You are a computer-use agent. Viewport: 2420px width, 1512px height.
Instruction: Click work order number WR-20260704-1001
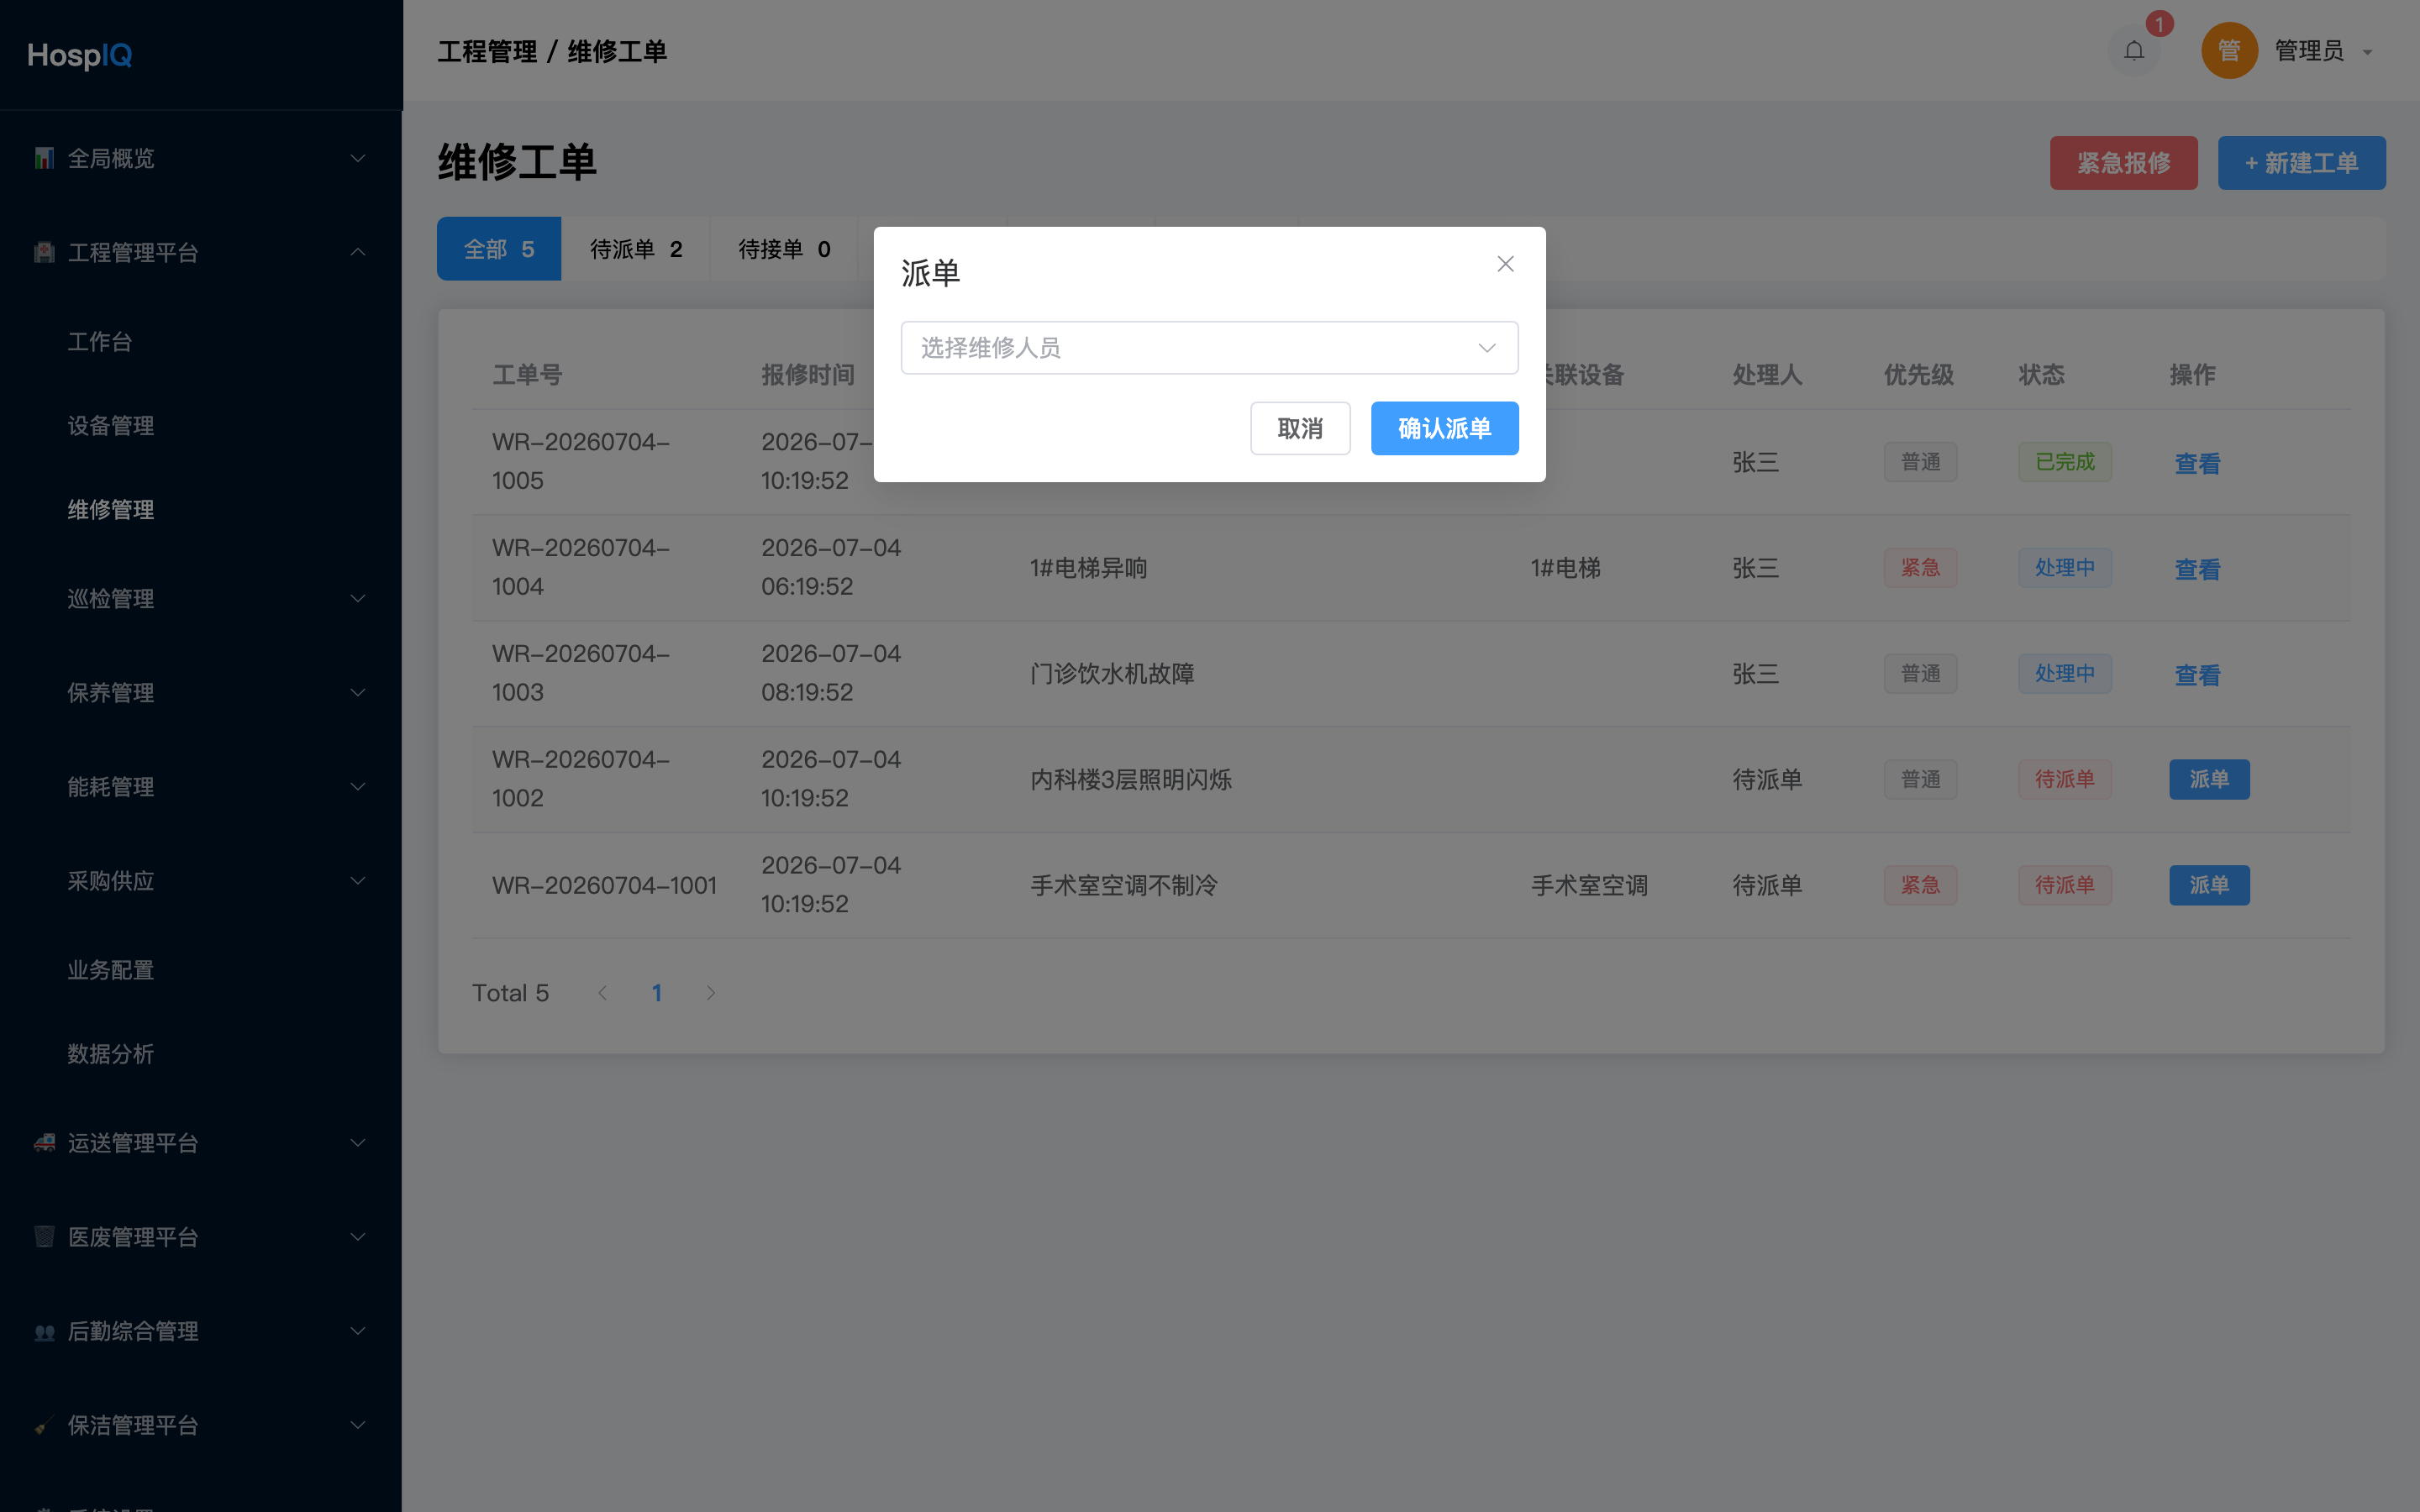[604, 886]
